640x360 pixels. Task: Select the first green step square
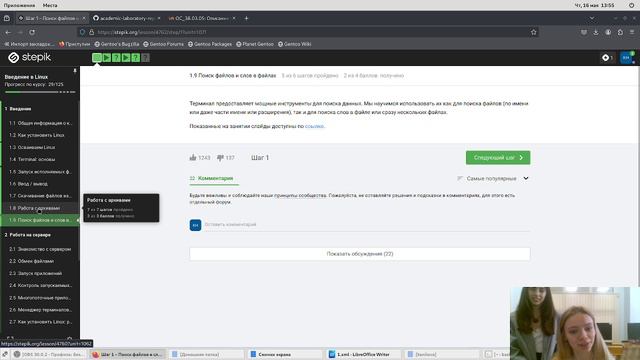[x=97, y=58]
